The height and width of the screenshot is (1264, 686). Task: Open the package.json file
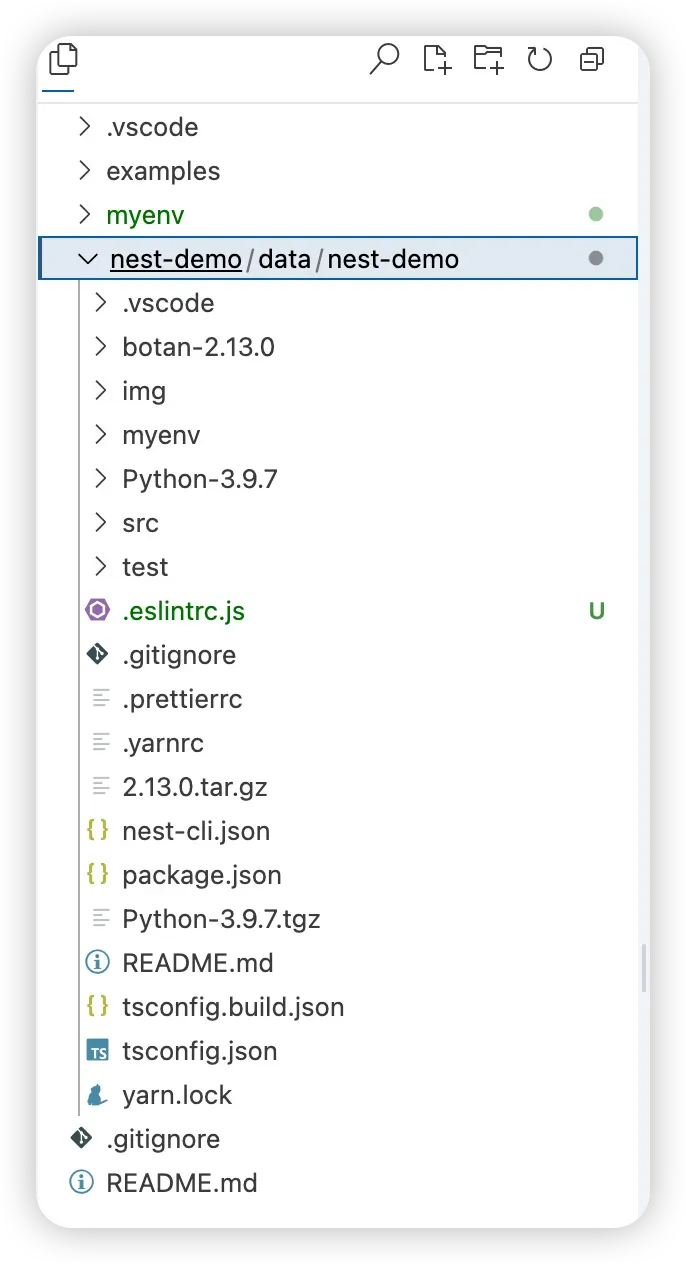click(x=201, y=875)
